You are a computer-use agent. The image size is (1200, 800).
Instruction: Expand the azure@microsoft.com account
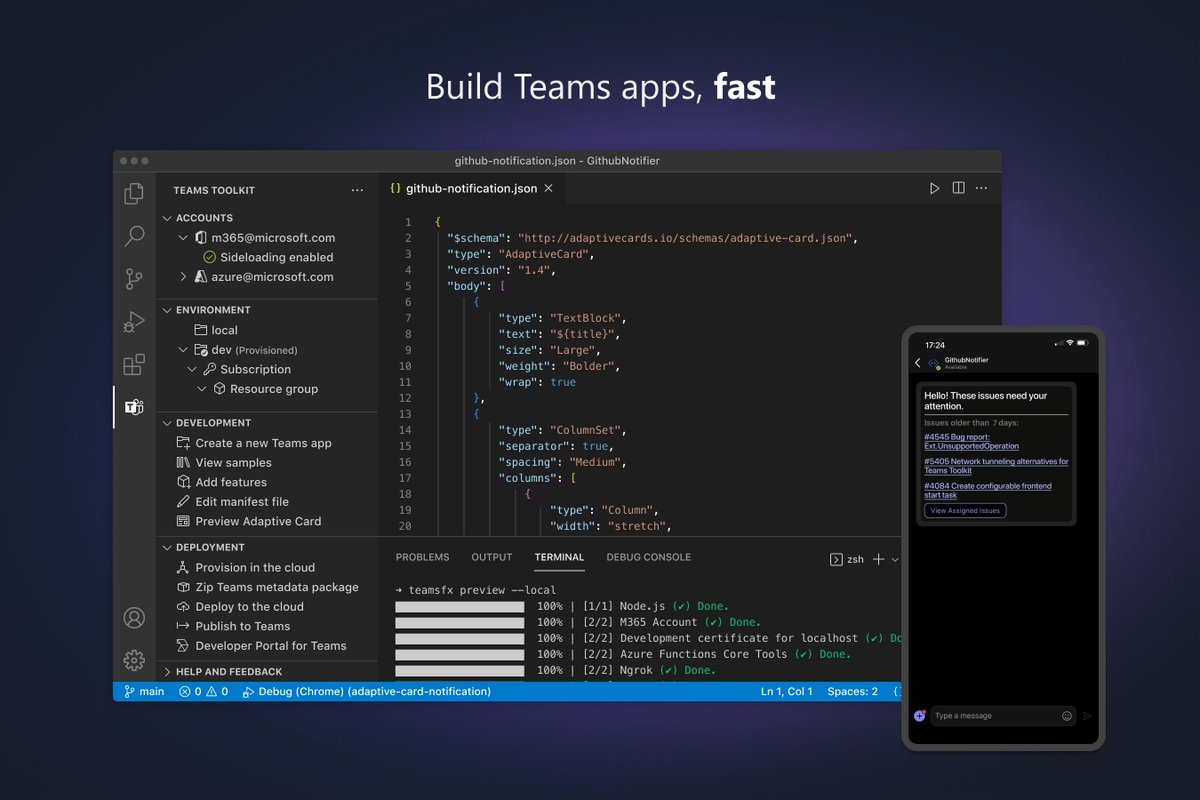coord(183,277)
